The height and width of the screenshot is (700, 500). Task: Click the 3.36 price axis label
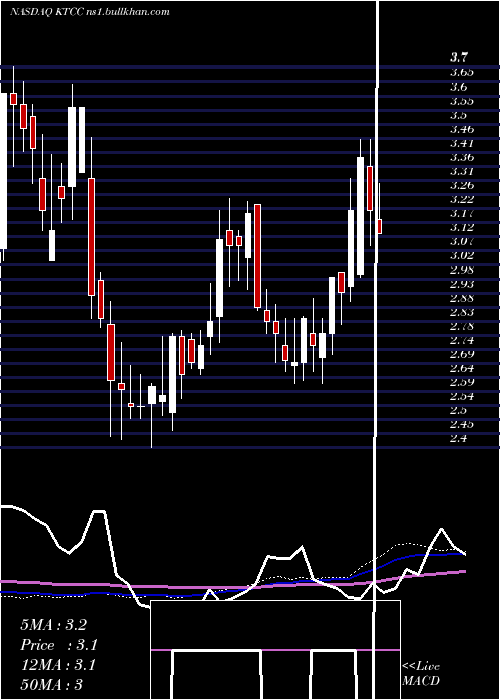click(462, 157)
